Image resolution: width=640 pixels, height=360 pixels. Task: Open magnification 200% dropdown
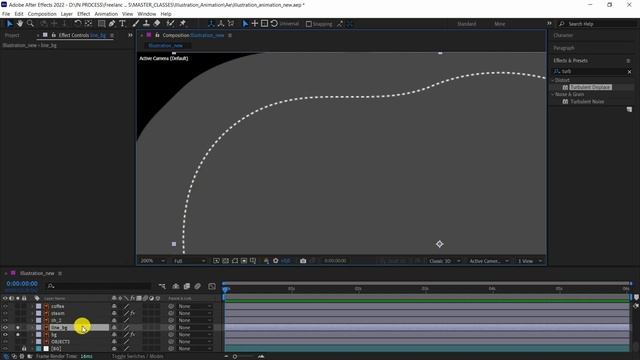click(x=153, y=261)
